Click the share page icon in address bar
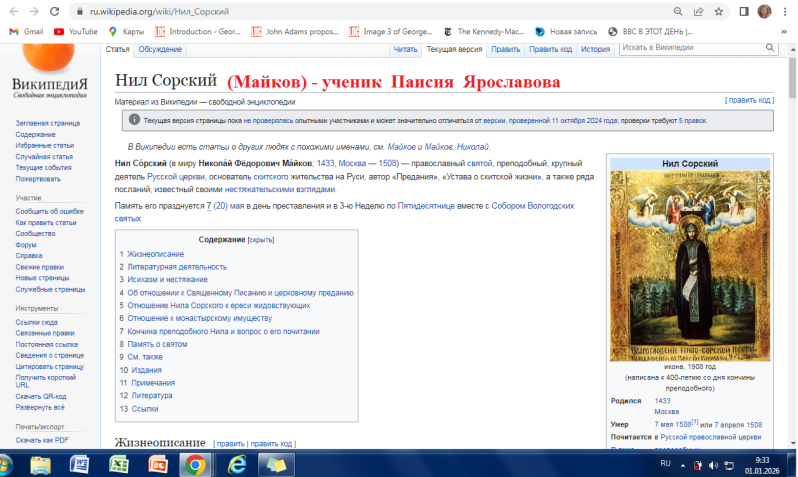 click(698, 11)
